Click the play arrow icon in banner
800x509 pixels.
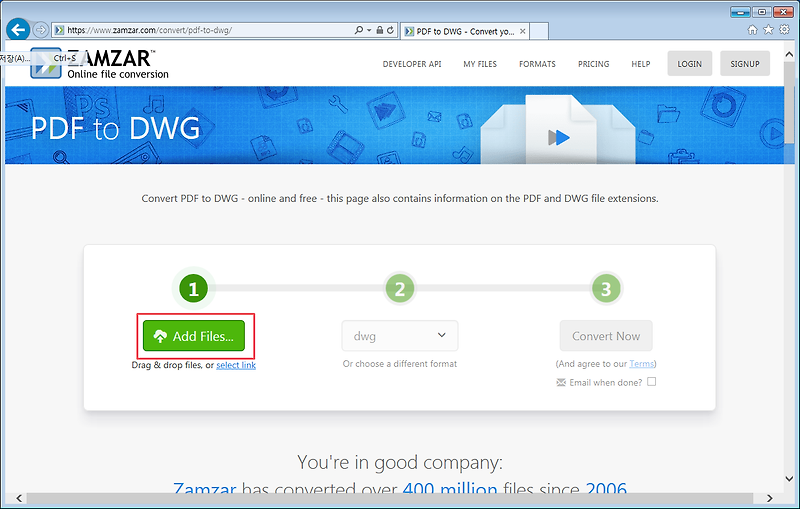[x=559, y=138]
